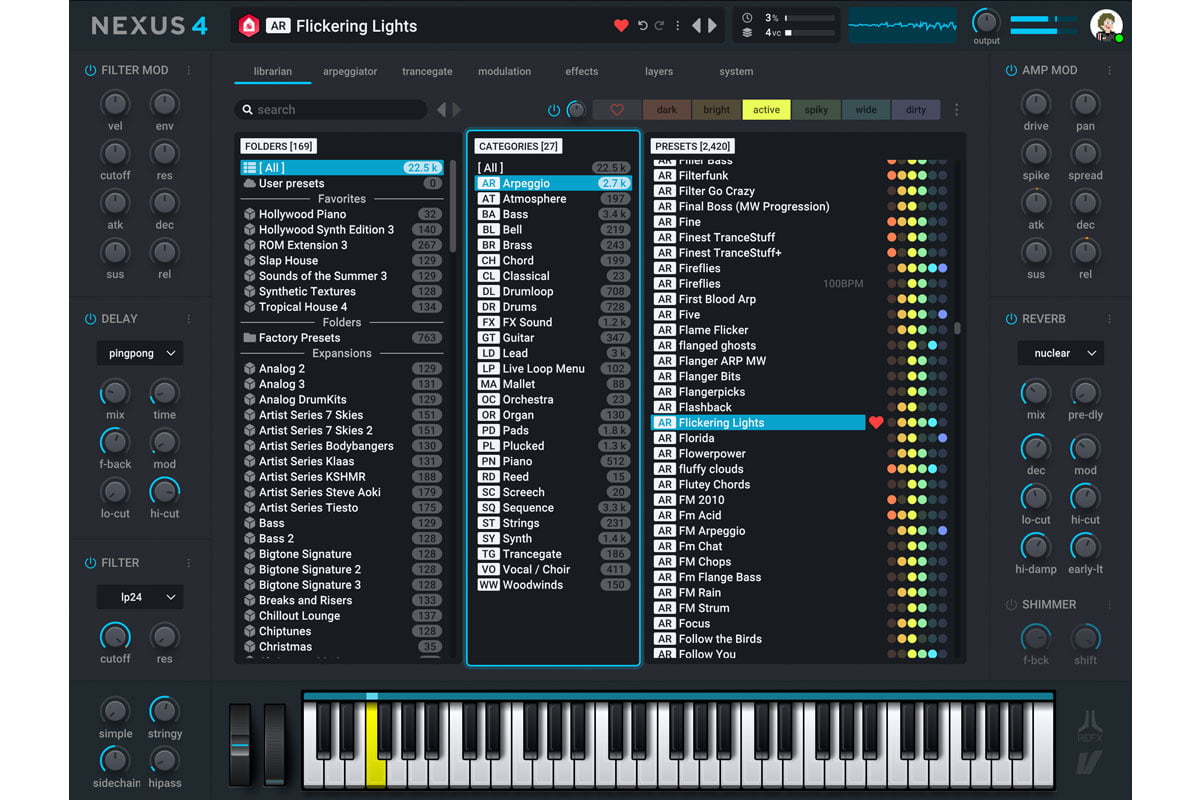
Task: Select the 'Artist Series Tiesto' expansion
Action: coord(342,508)
